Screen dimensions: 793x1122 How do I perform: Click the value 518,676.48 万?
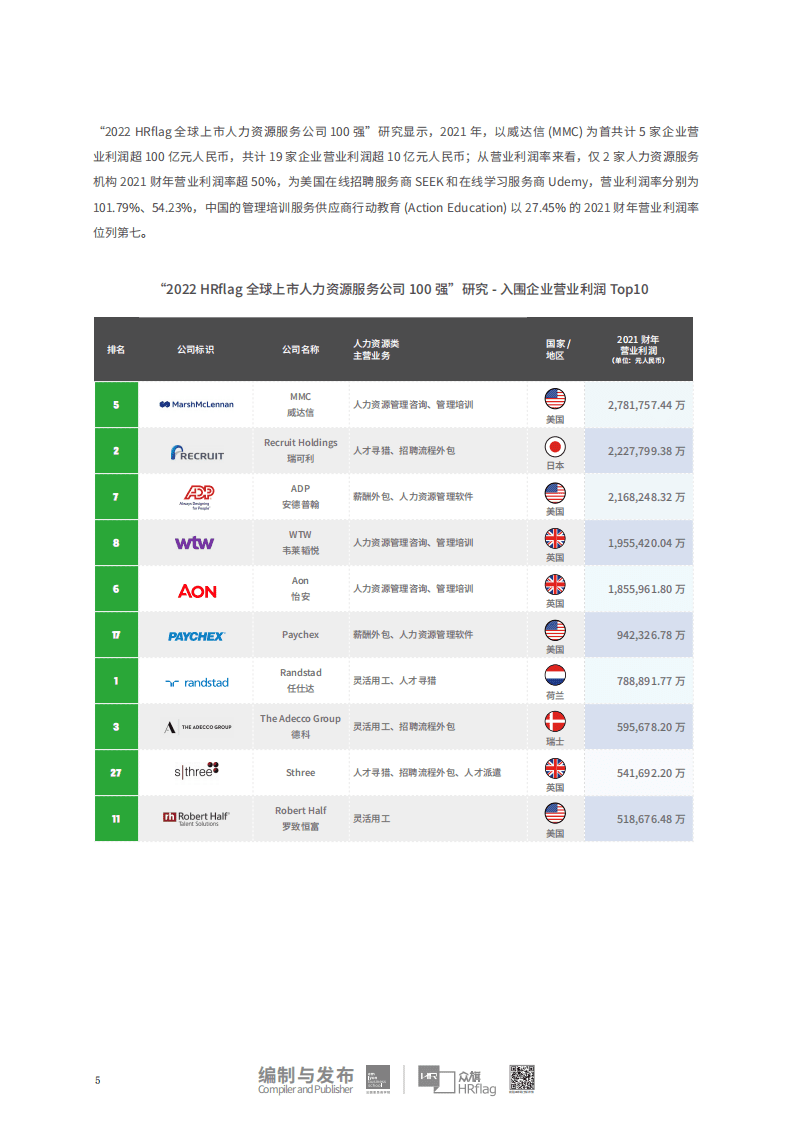[x=651, y=819]
